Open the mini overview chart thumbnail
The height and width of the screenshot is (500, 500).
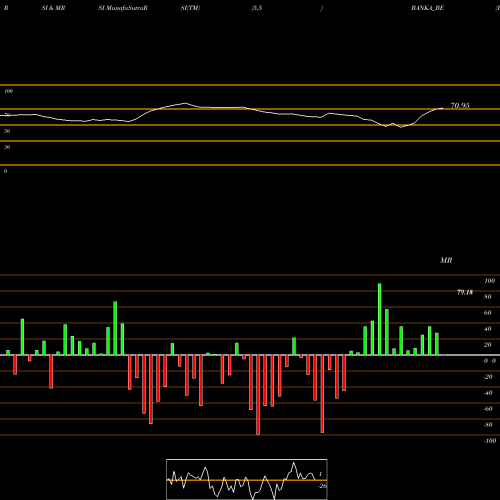coord(247,479)
